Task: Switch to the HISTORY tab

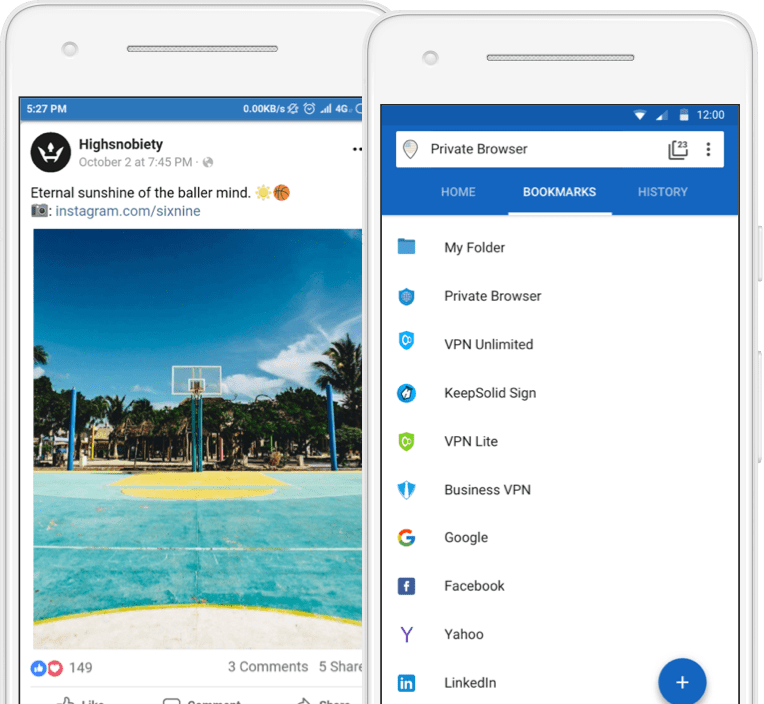Action: coord(663,192)
